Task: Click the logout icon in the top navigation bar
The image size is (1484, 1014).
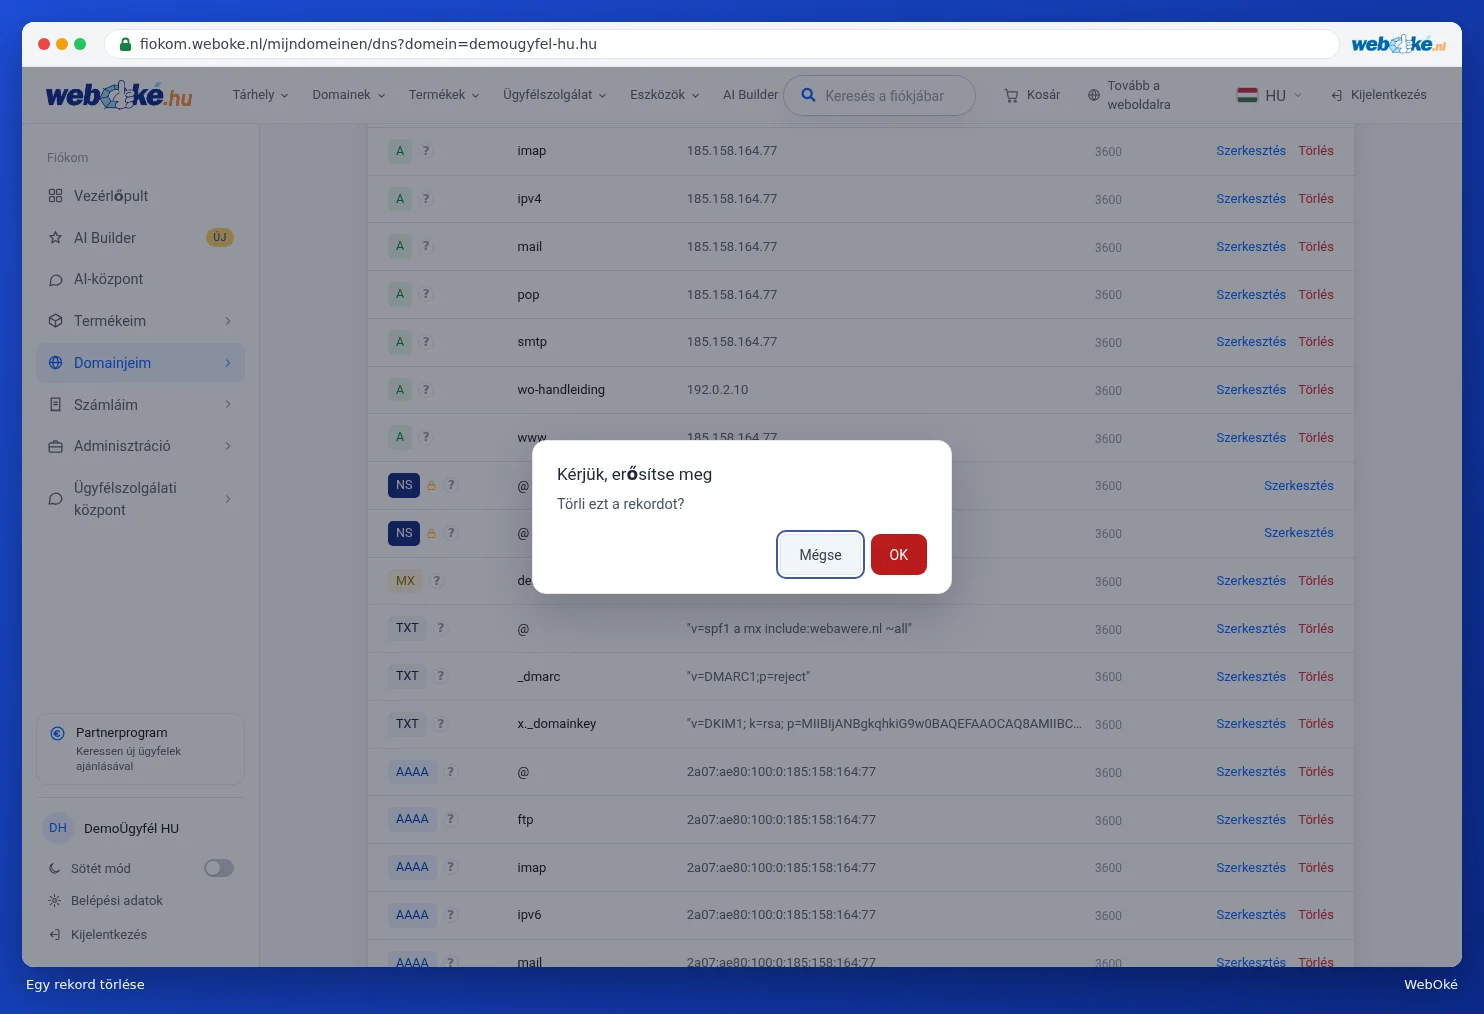Action: coord(1336,95)
